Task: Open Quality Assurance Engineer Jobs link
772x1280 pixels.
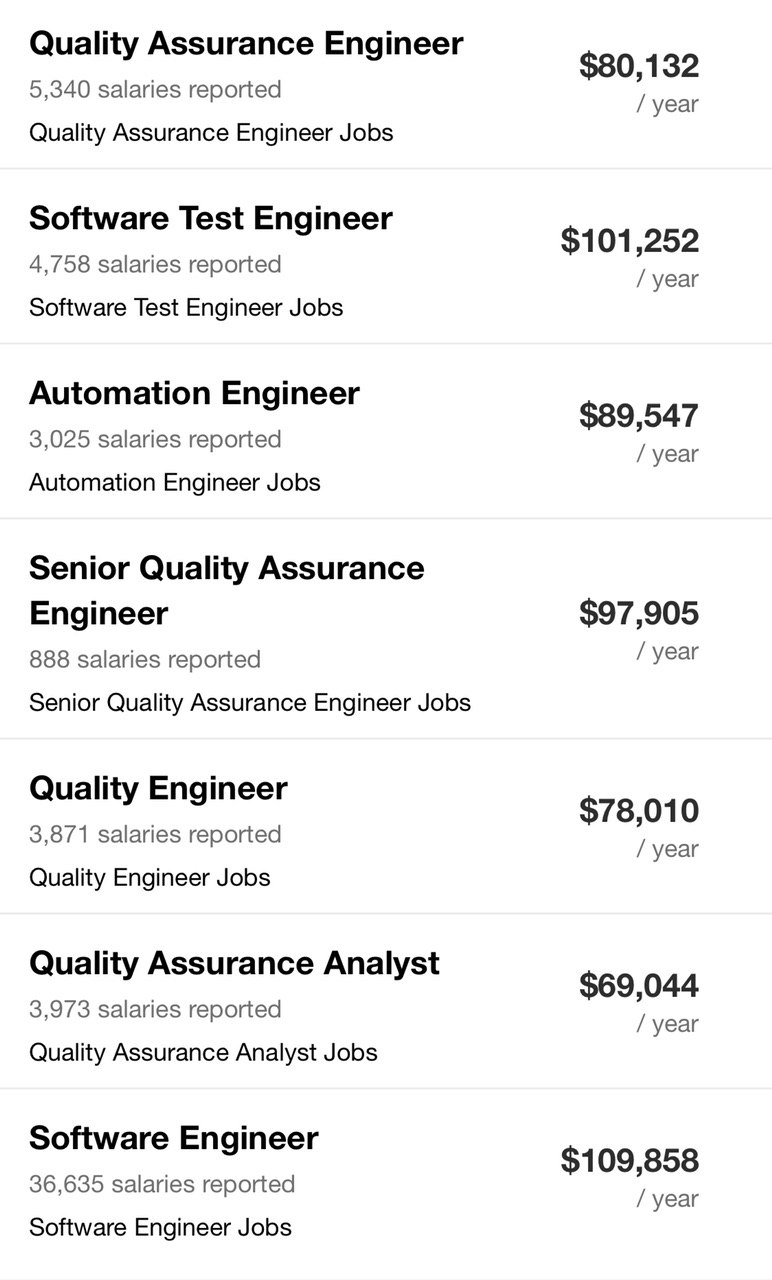Action: click(x=211, y=132)
